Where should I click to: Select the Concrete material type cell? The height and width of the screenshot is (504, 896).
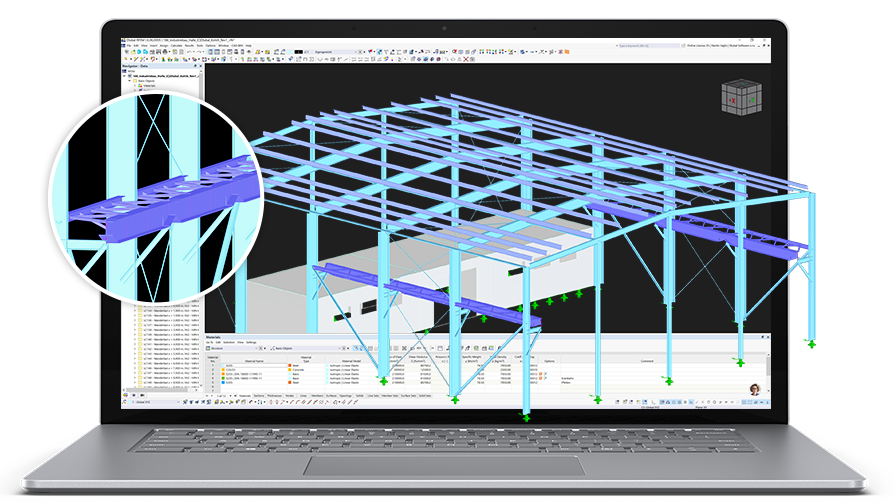pos(306,370)
